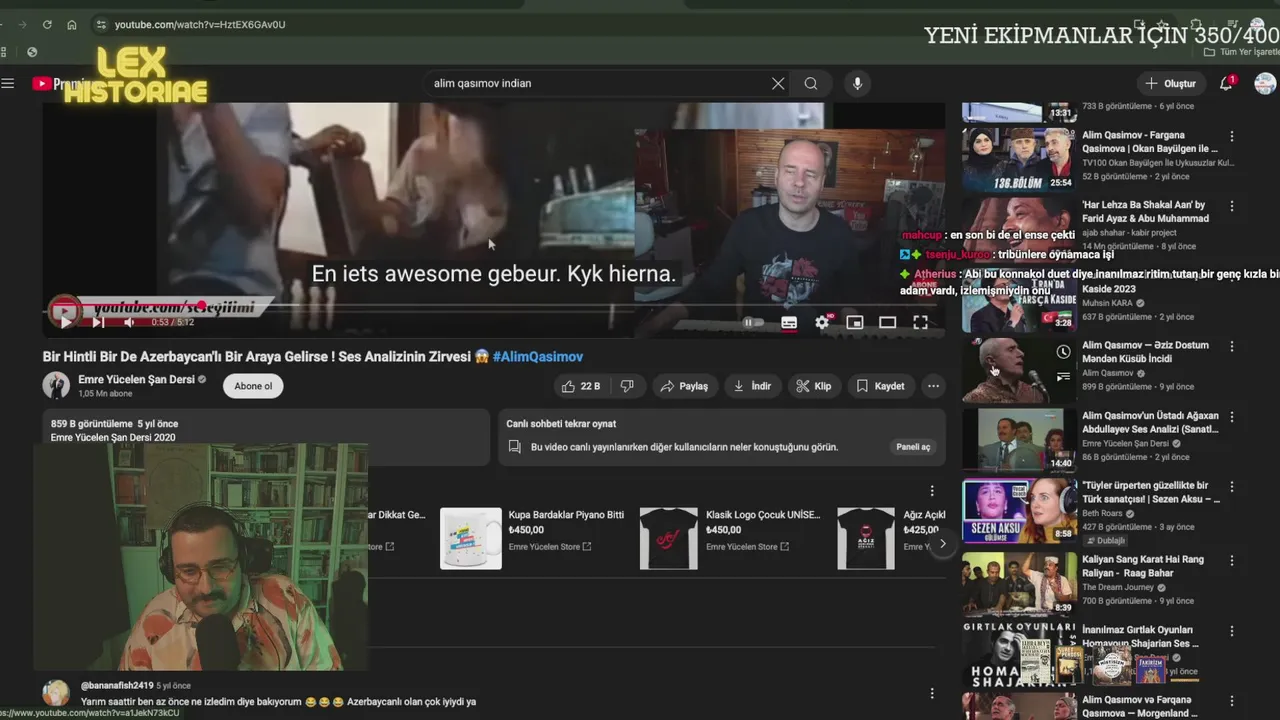Open the YouTube guide hamburger menu
This screenshot has height=720, width=1280.
(8, 83)
